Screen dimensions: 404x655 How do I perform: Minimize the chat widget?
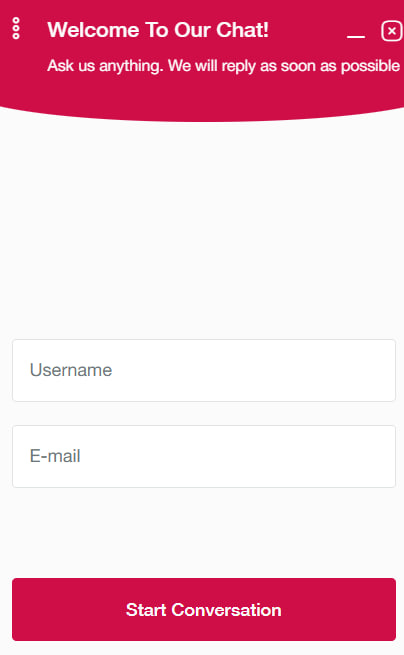[x=356, y=36]
